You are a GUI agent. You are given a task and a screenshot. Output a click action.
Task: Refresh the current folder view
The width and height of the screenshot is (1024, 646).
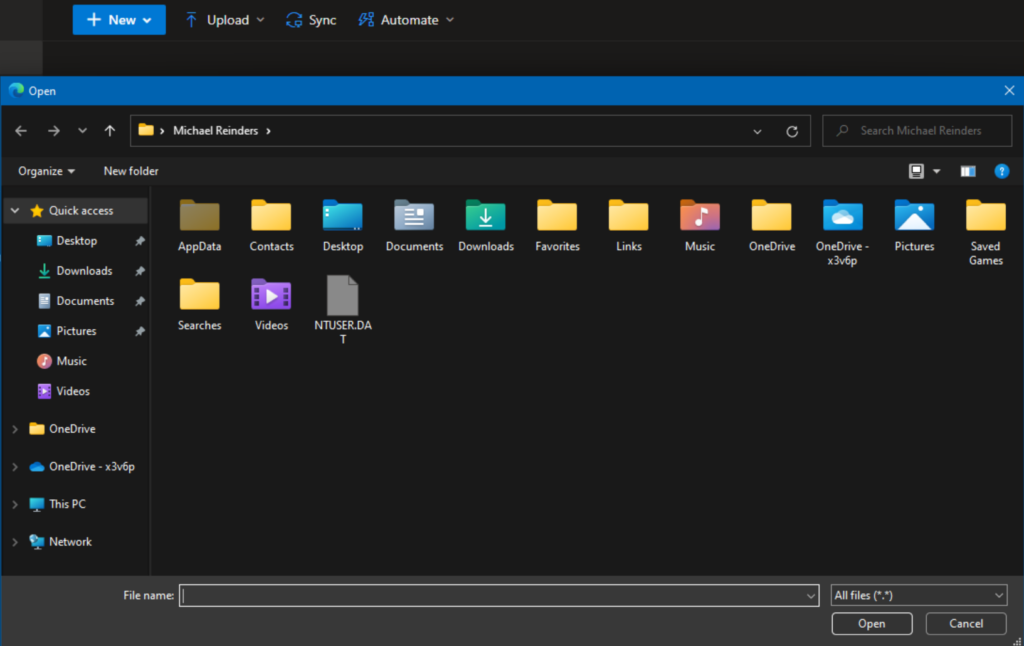(792, 131)
